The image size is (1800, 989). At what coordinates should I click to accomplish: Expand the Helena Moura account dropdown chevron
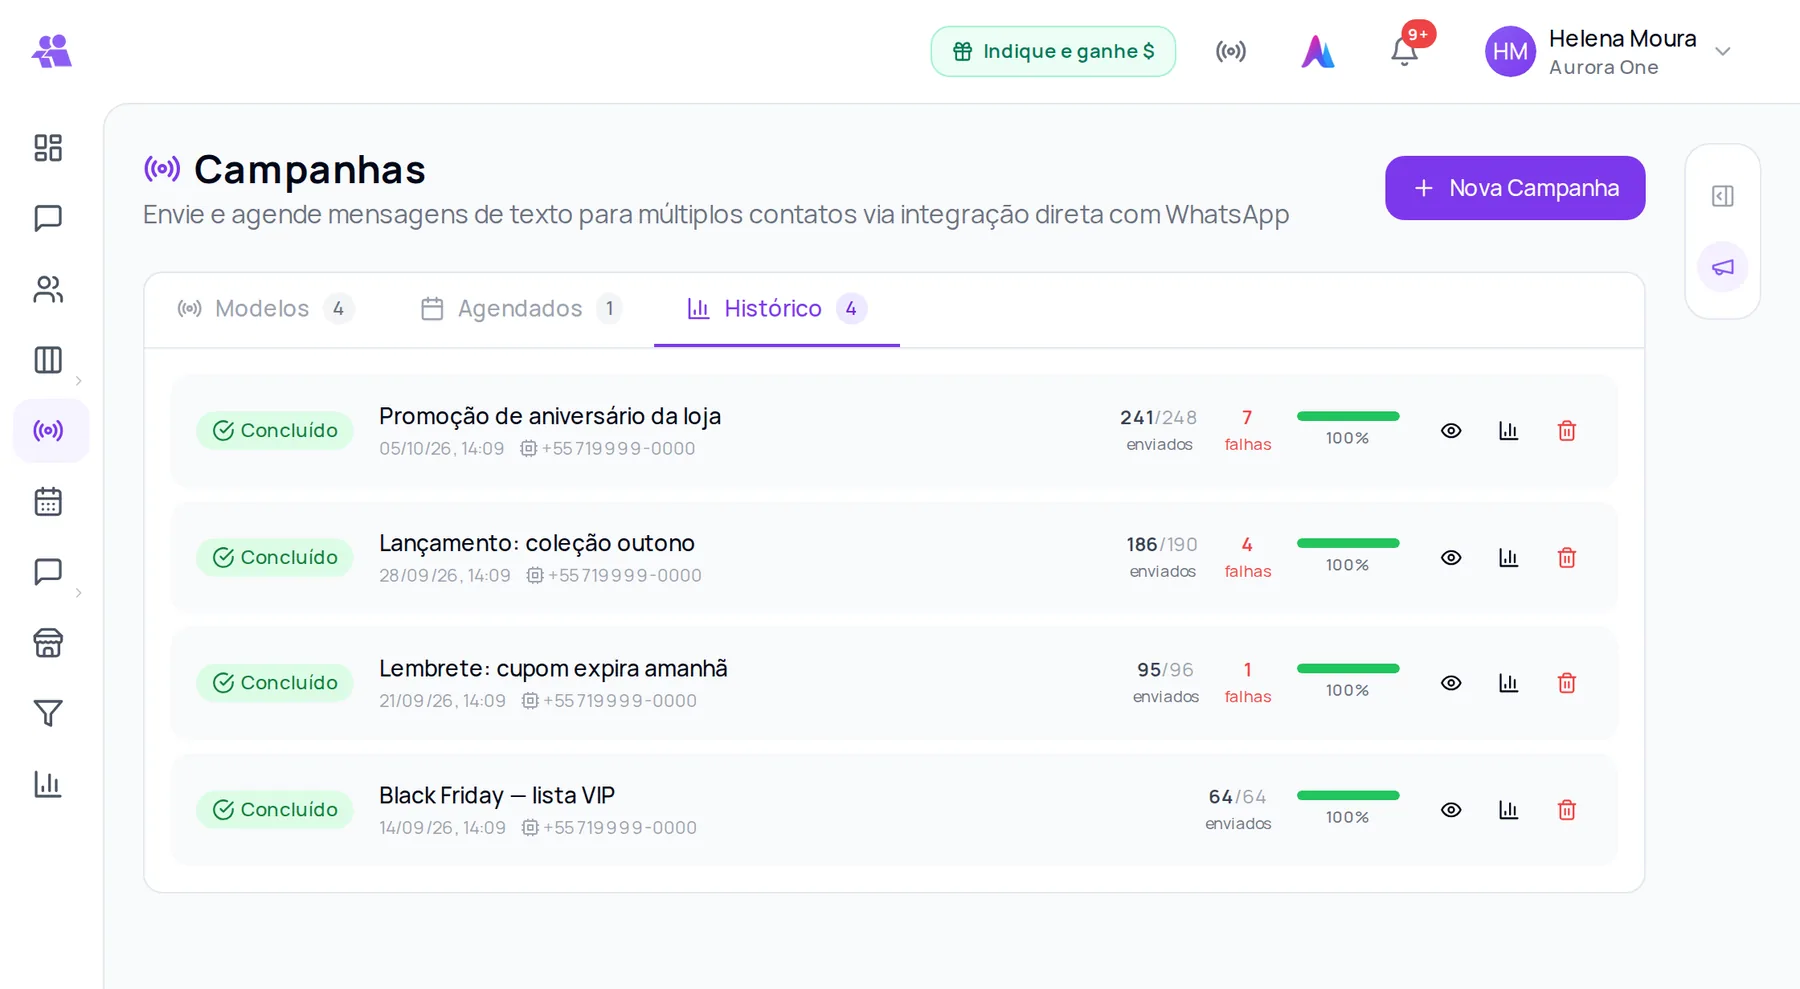(x=1723, y=51)
